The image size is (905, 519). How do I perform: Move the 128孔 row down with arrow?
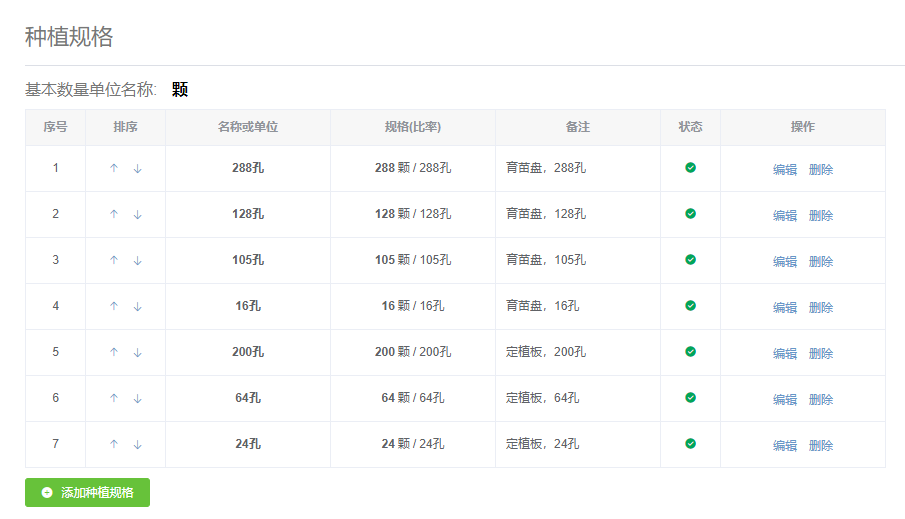click(137, 214)
